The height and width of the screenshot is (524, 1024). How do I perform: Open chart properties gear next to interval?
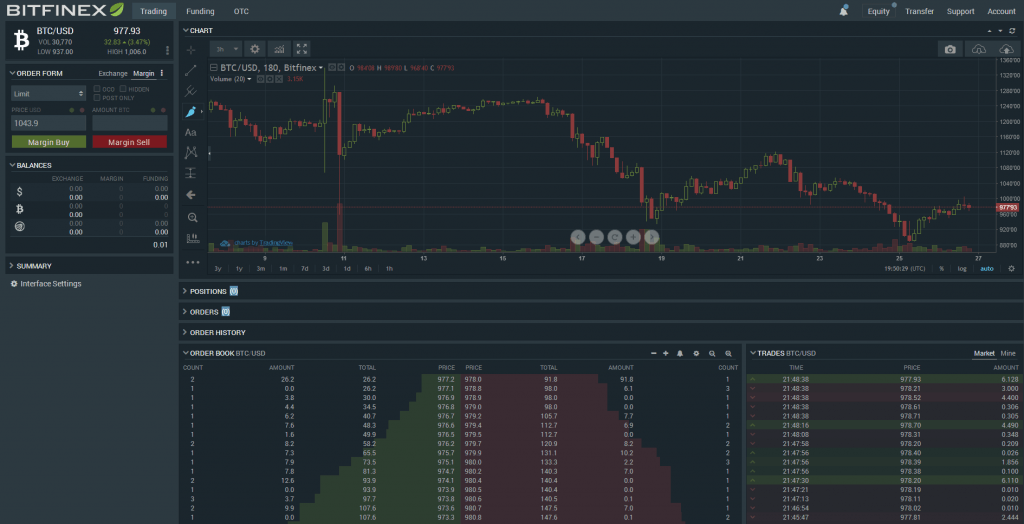[255, 48]
